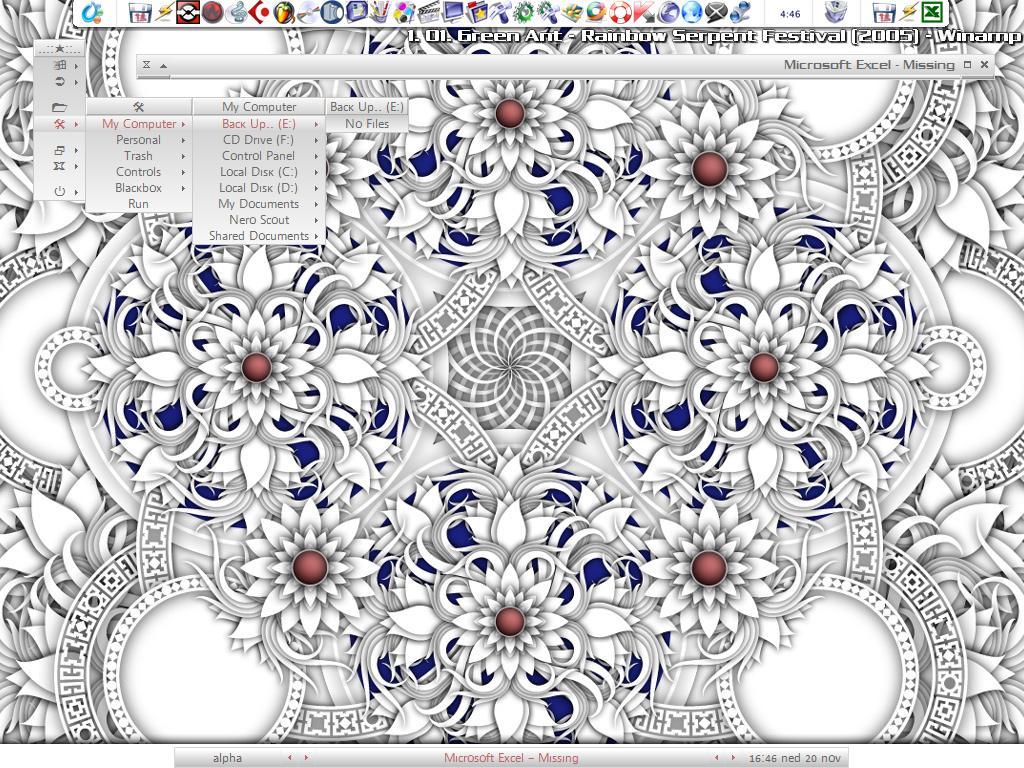Expand My Documents folder menu

[x=259, y=204]
